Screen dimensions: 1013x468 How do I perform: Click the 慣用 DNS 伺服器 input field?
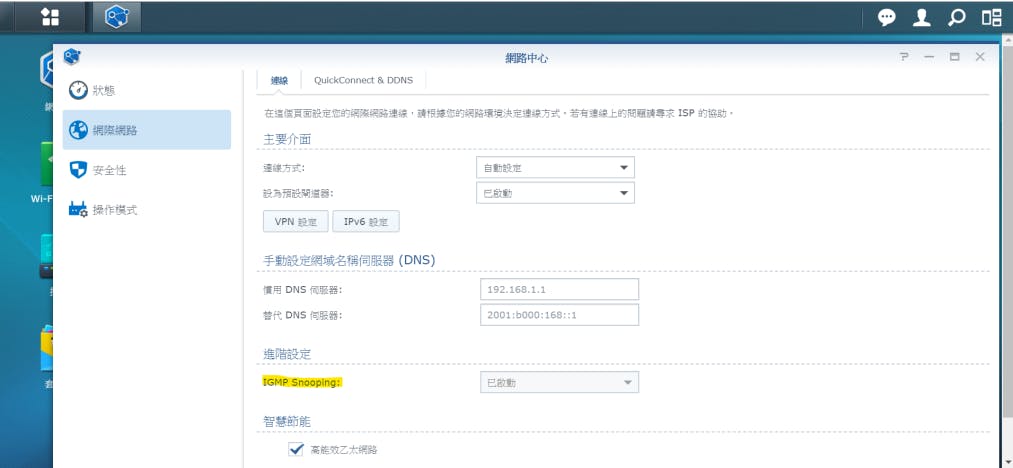pyautogui.click(x=559, y=289)
